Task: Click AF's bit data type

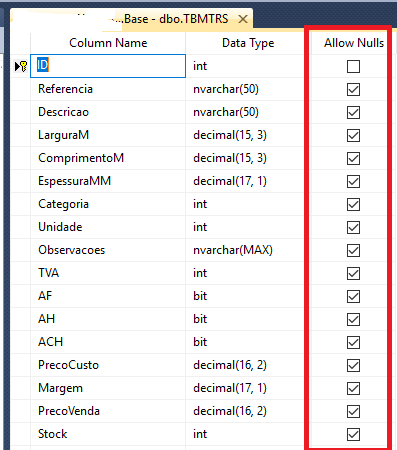Action: (245, 296)
